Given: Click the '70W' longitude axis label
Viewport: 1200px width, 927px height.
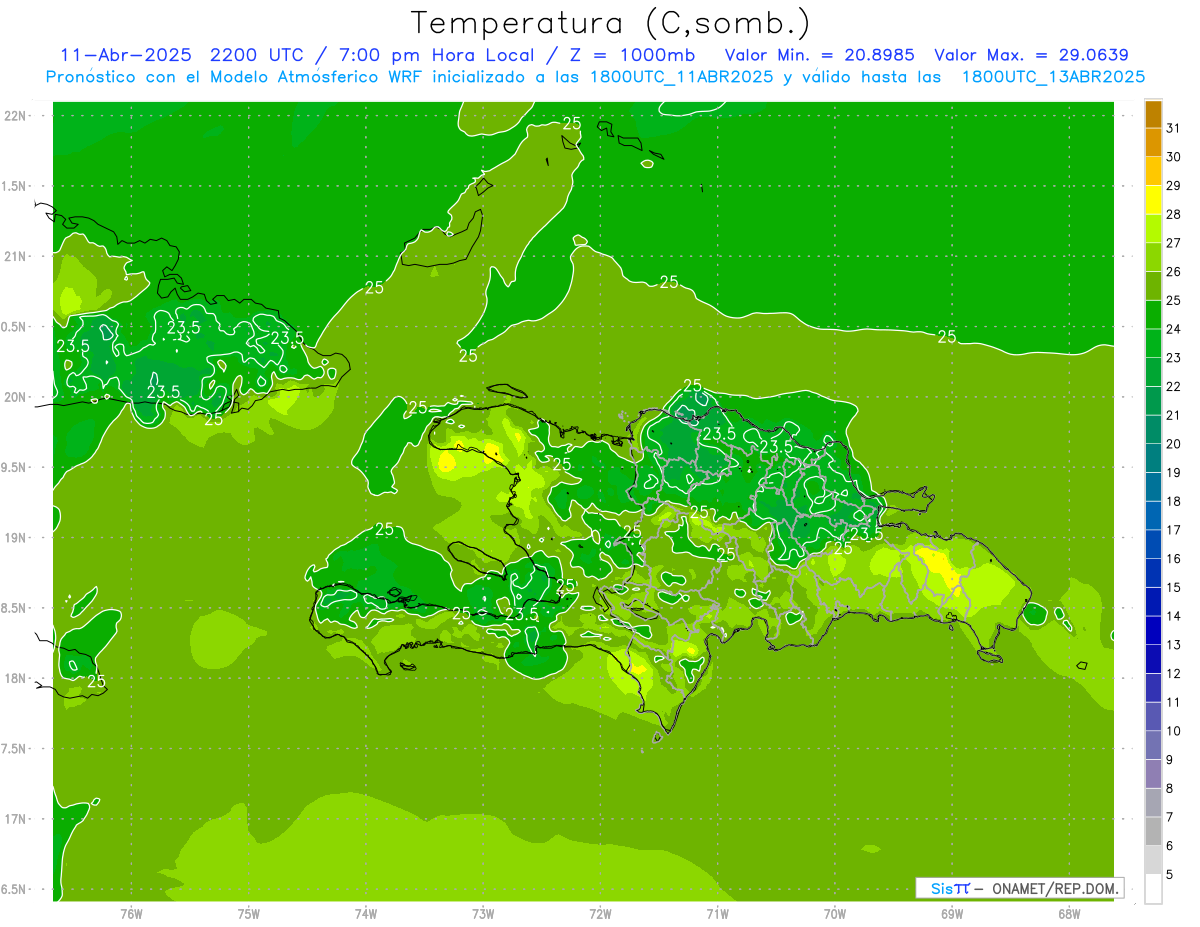Looking at the screenshot, I should click(835, 914).
